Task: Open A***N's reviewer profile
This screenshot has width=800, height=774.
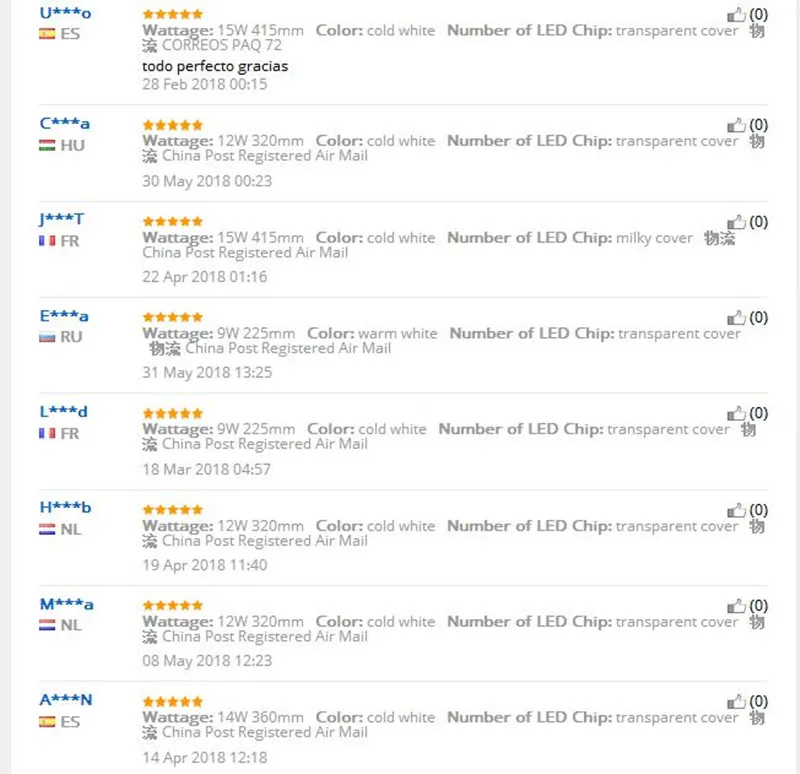Action: point(66,700)
